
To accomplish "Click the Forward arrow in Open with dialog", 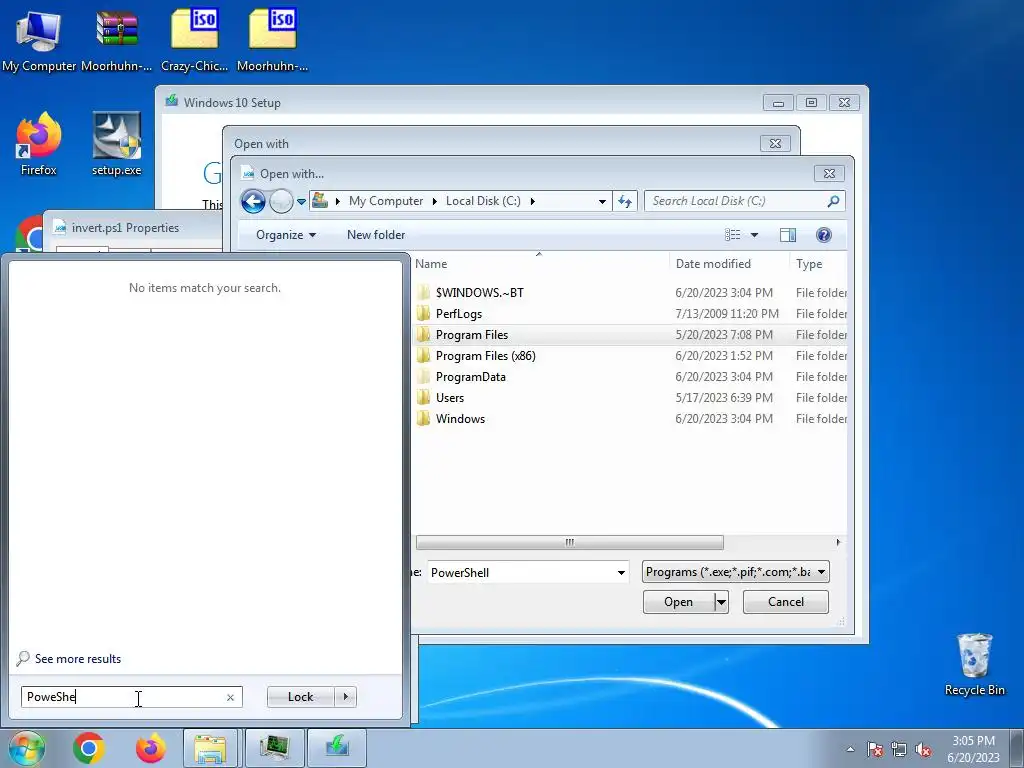I will pos(281,201).
